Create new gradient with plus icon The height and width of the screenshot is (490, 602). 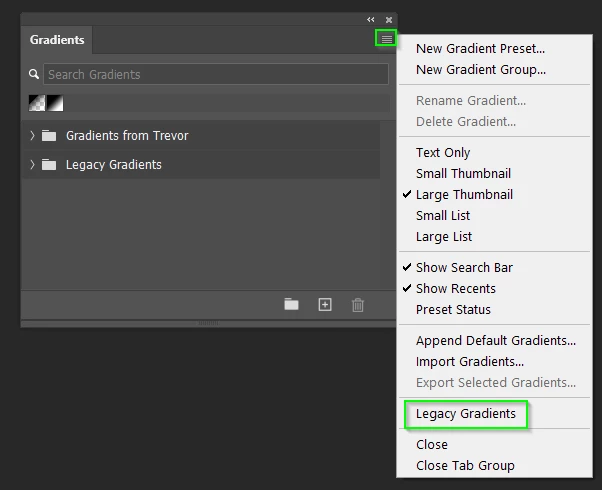325,305
